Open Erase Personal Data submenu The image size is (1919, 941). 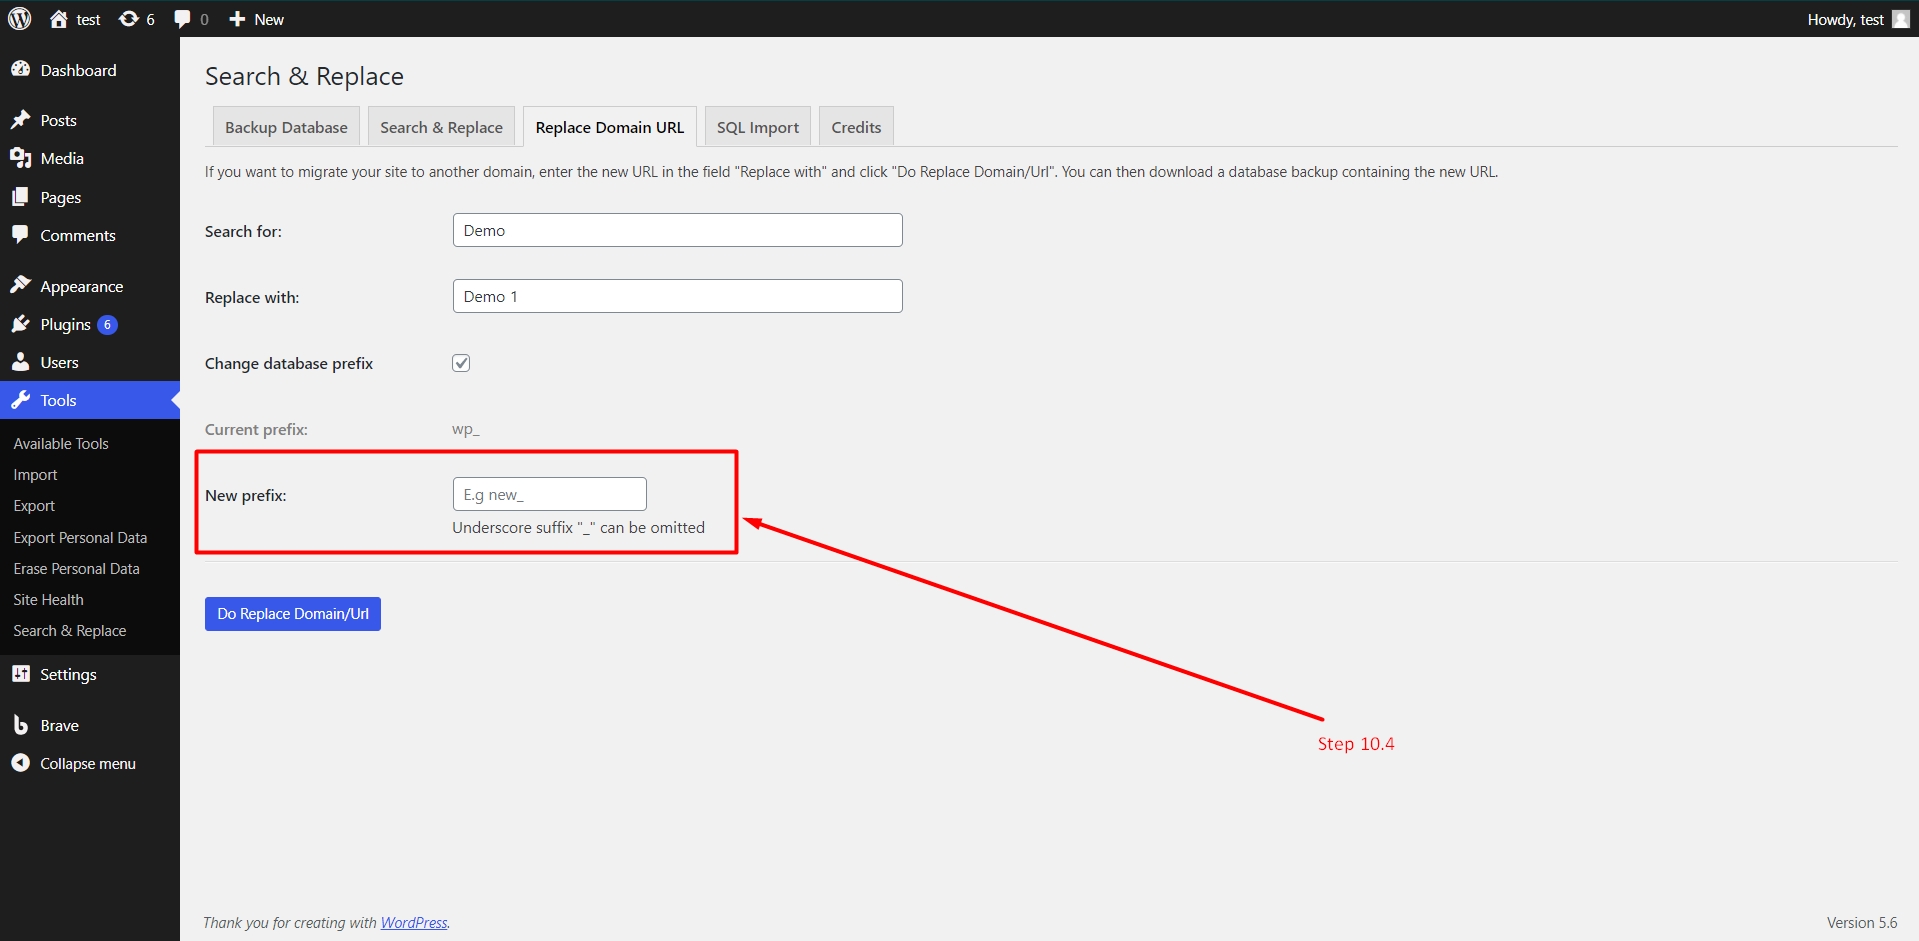(x=76, y=569)
